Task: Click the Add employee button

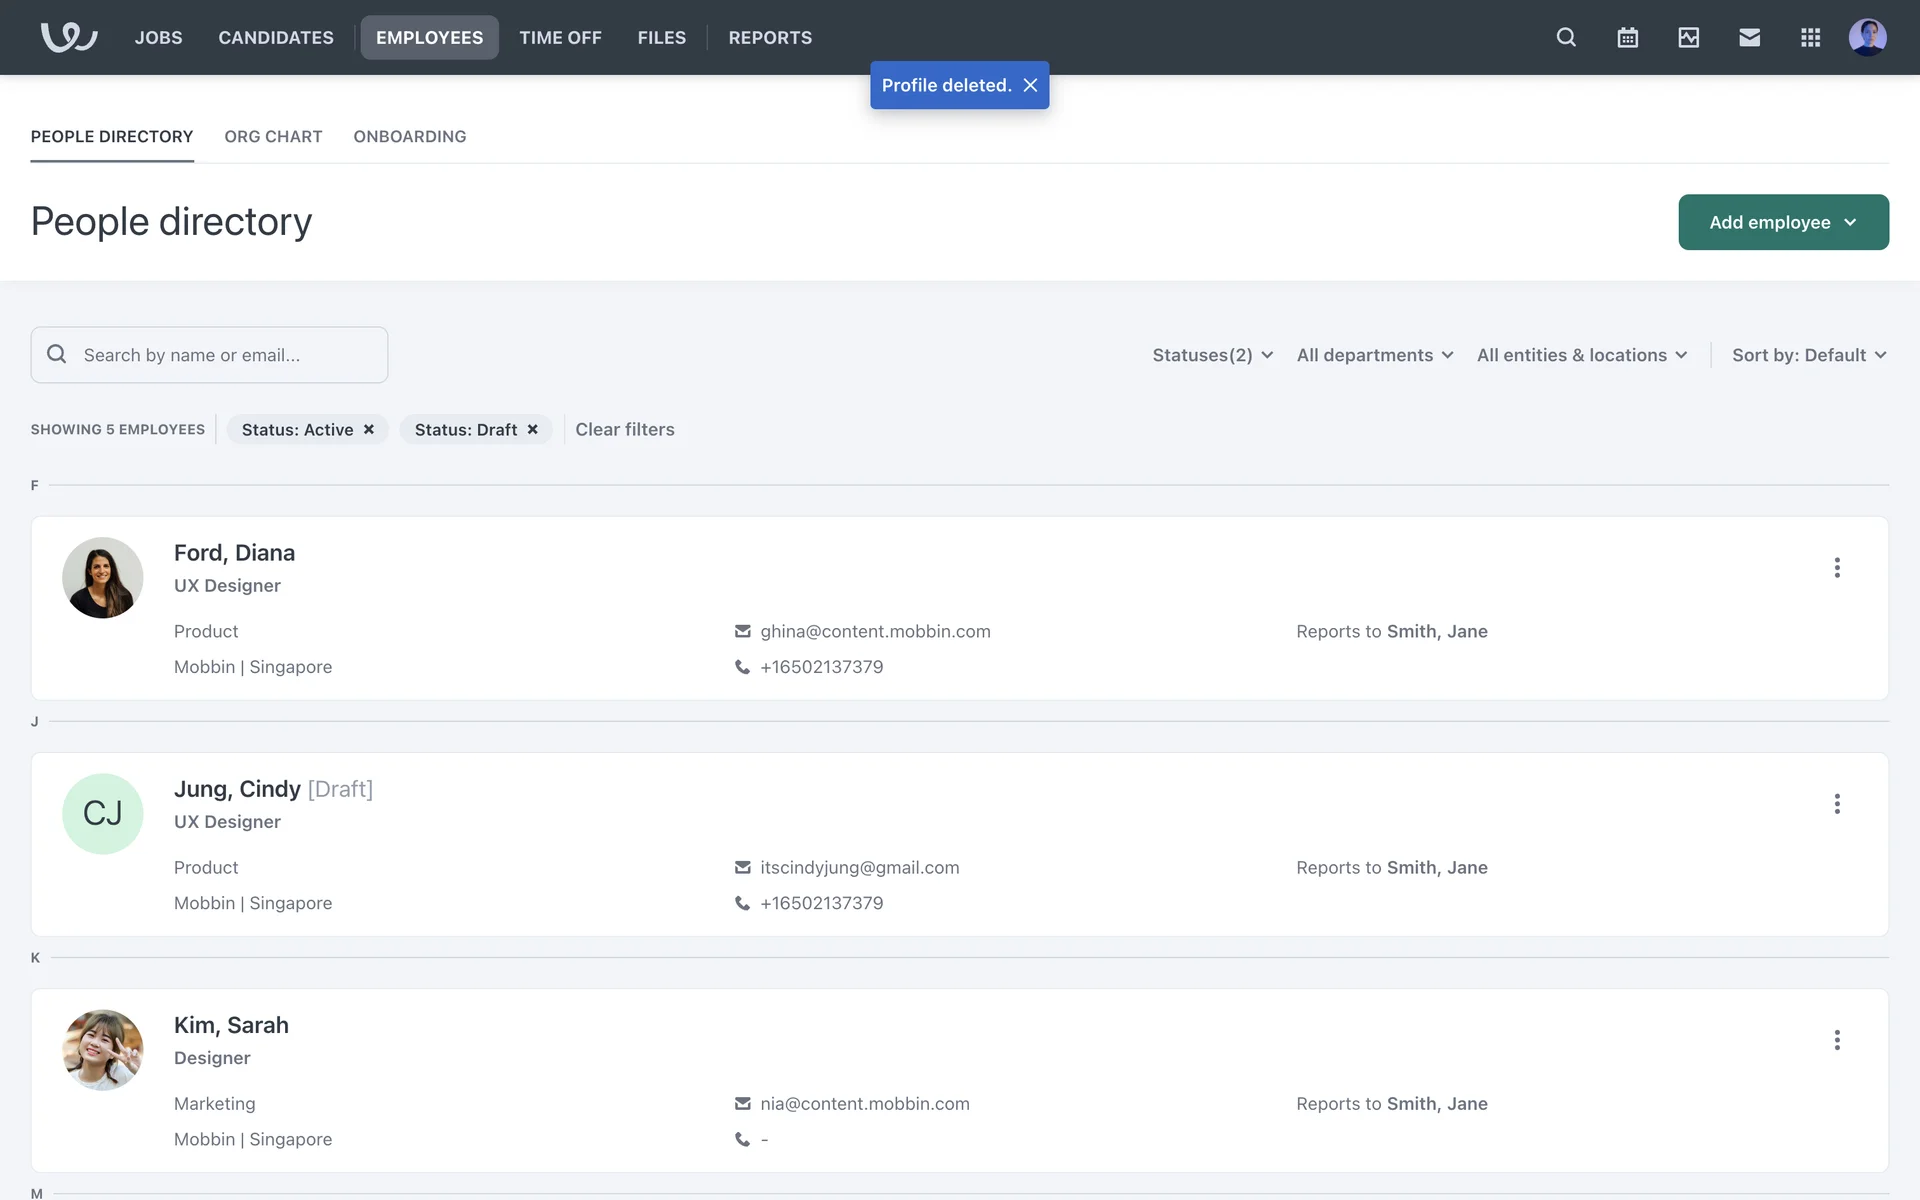Action: [1782, 222]
